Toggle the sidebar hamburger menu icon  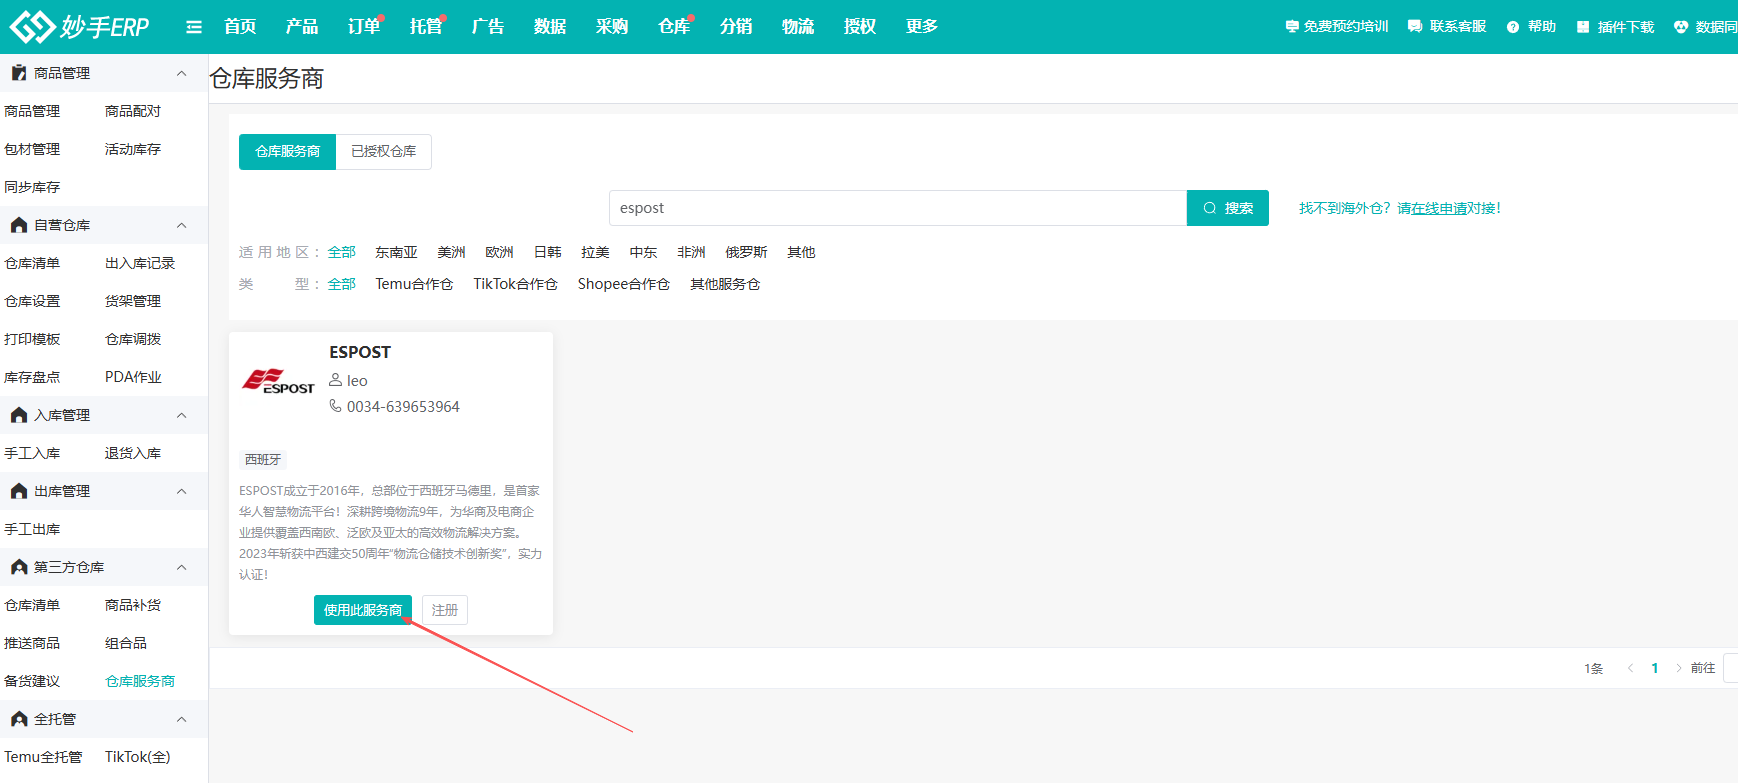click(194, 27)
